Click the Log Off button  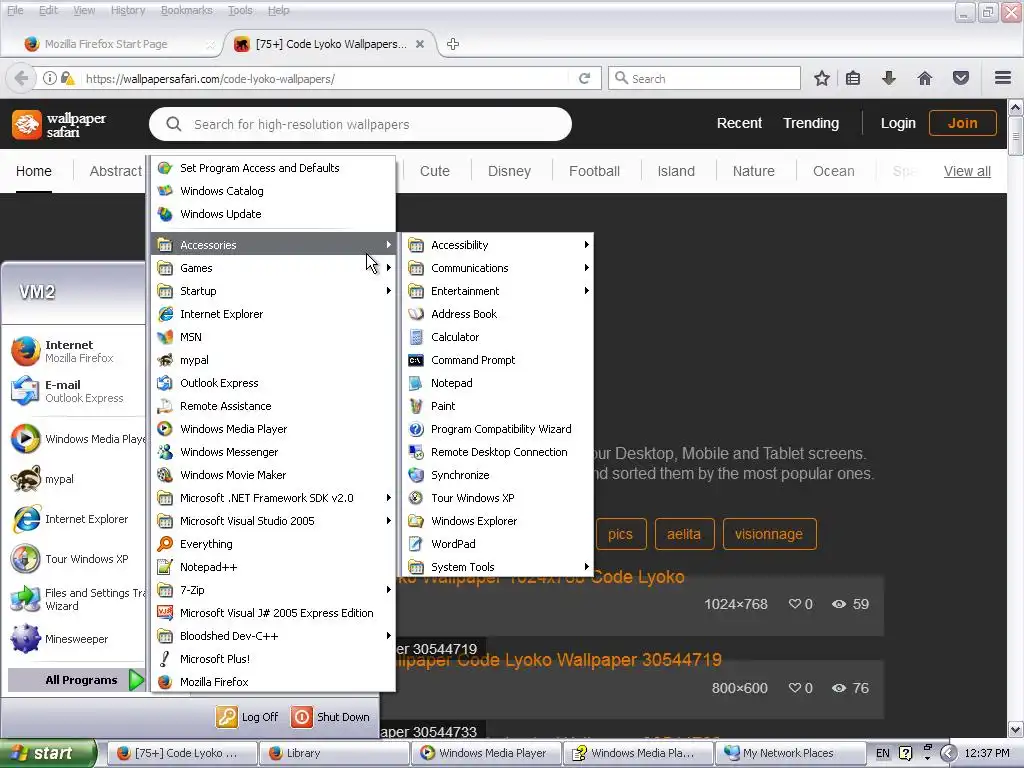(x=248, y=717)
